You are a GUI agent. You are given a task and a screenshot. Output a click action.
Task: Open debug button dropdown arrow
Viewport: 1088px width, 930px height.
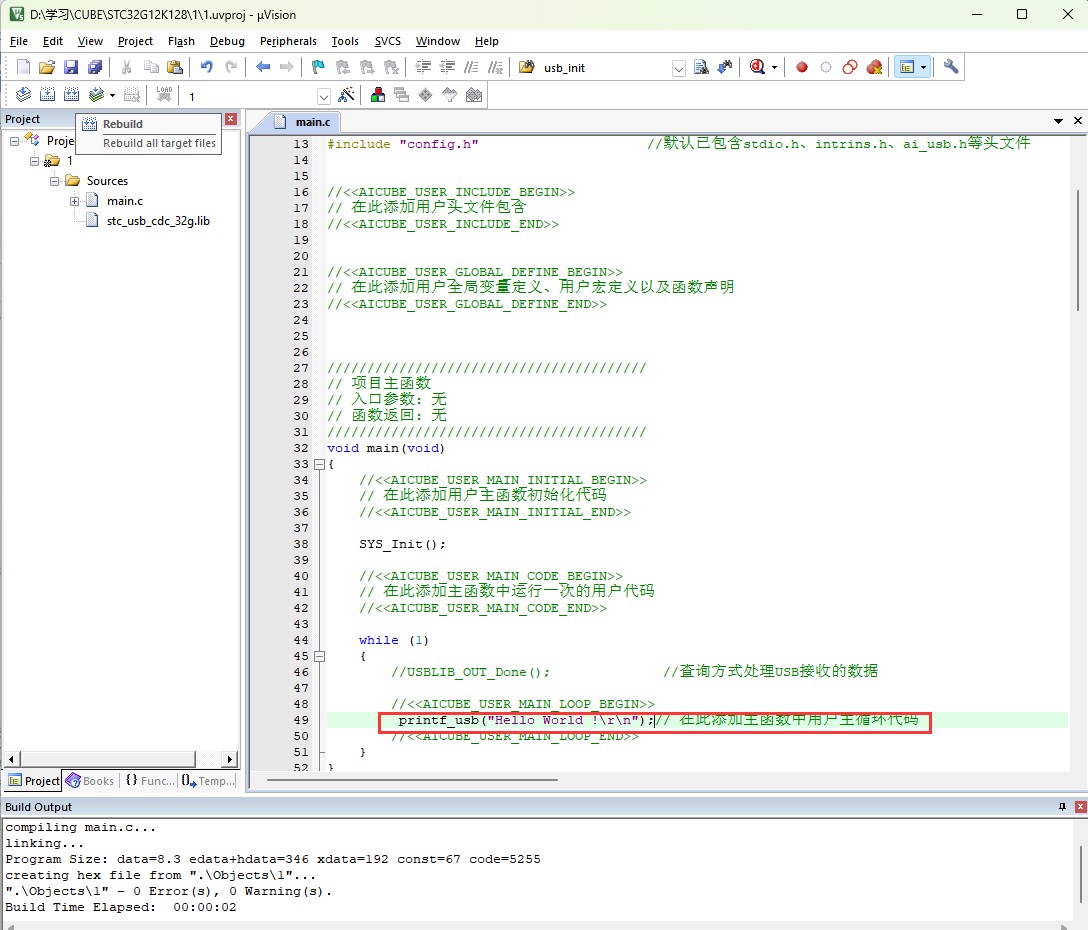(774, 67)
